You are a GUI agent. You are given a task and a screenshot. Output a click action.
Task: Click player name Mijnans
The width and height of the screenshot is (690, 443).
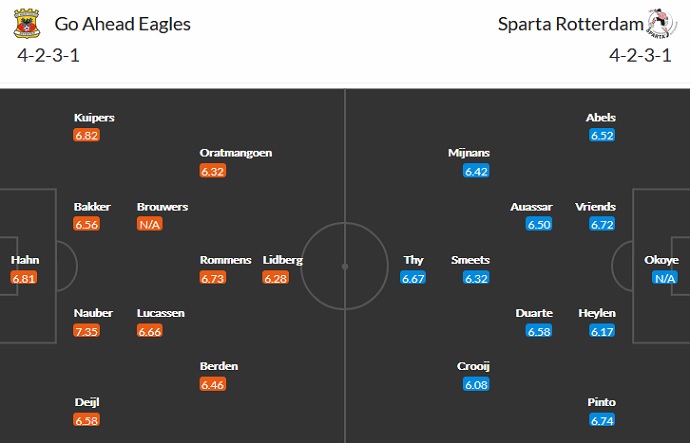point(469,153)
